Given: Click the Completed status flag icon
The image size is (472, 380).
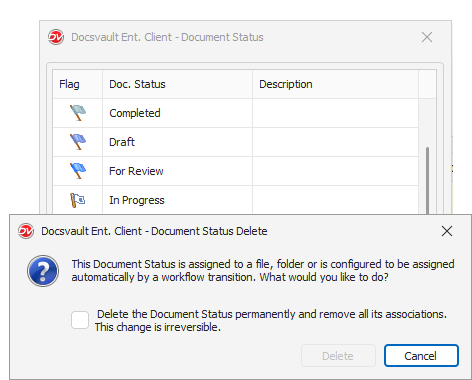Looking at the screenshot, I should pos(78,113).
